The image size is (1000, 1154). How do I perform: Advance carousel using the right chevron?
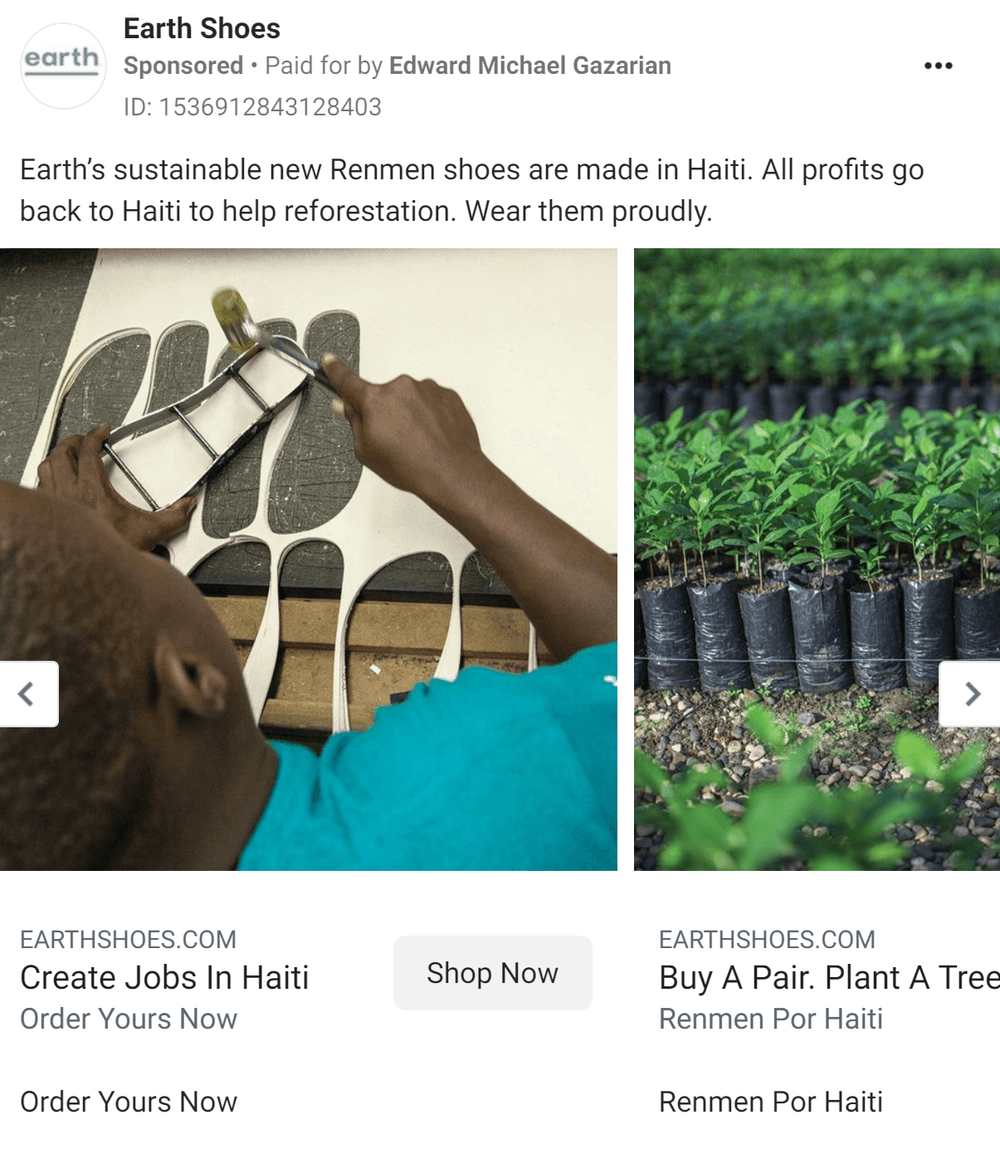[971, 693]
